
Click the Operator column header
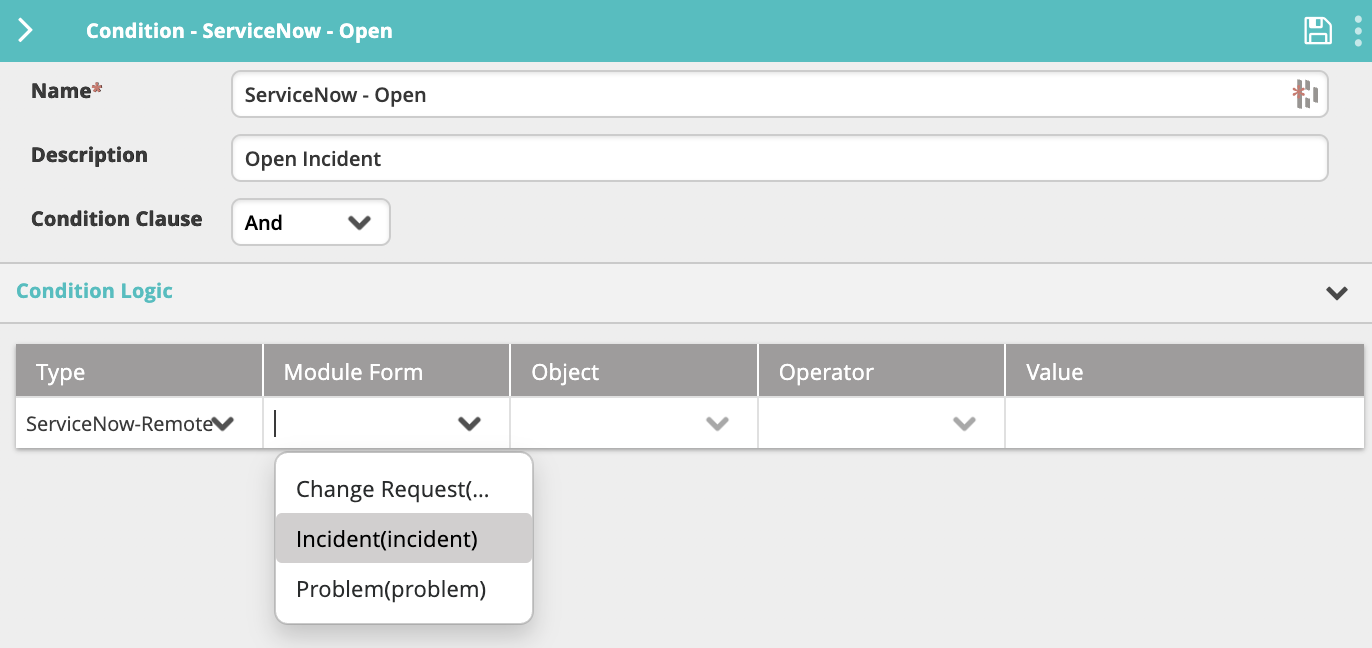tap(881, 372)
